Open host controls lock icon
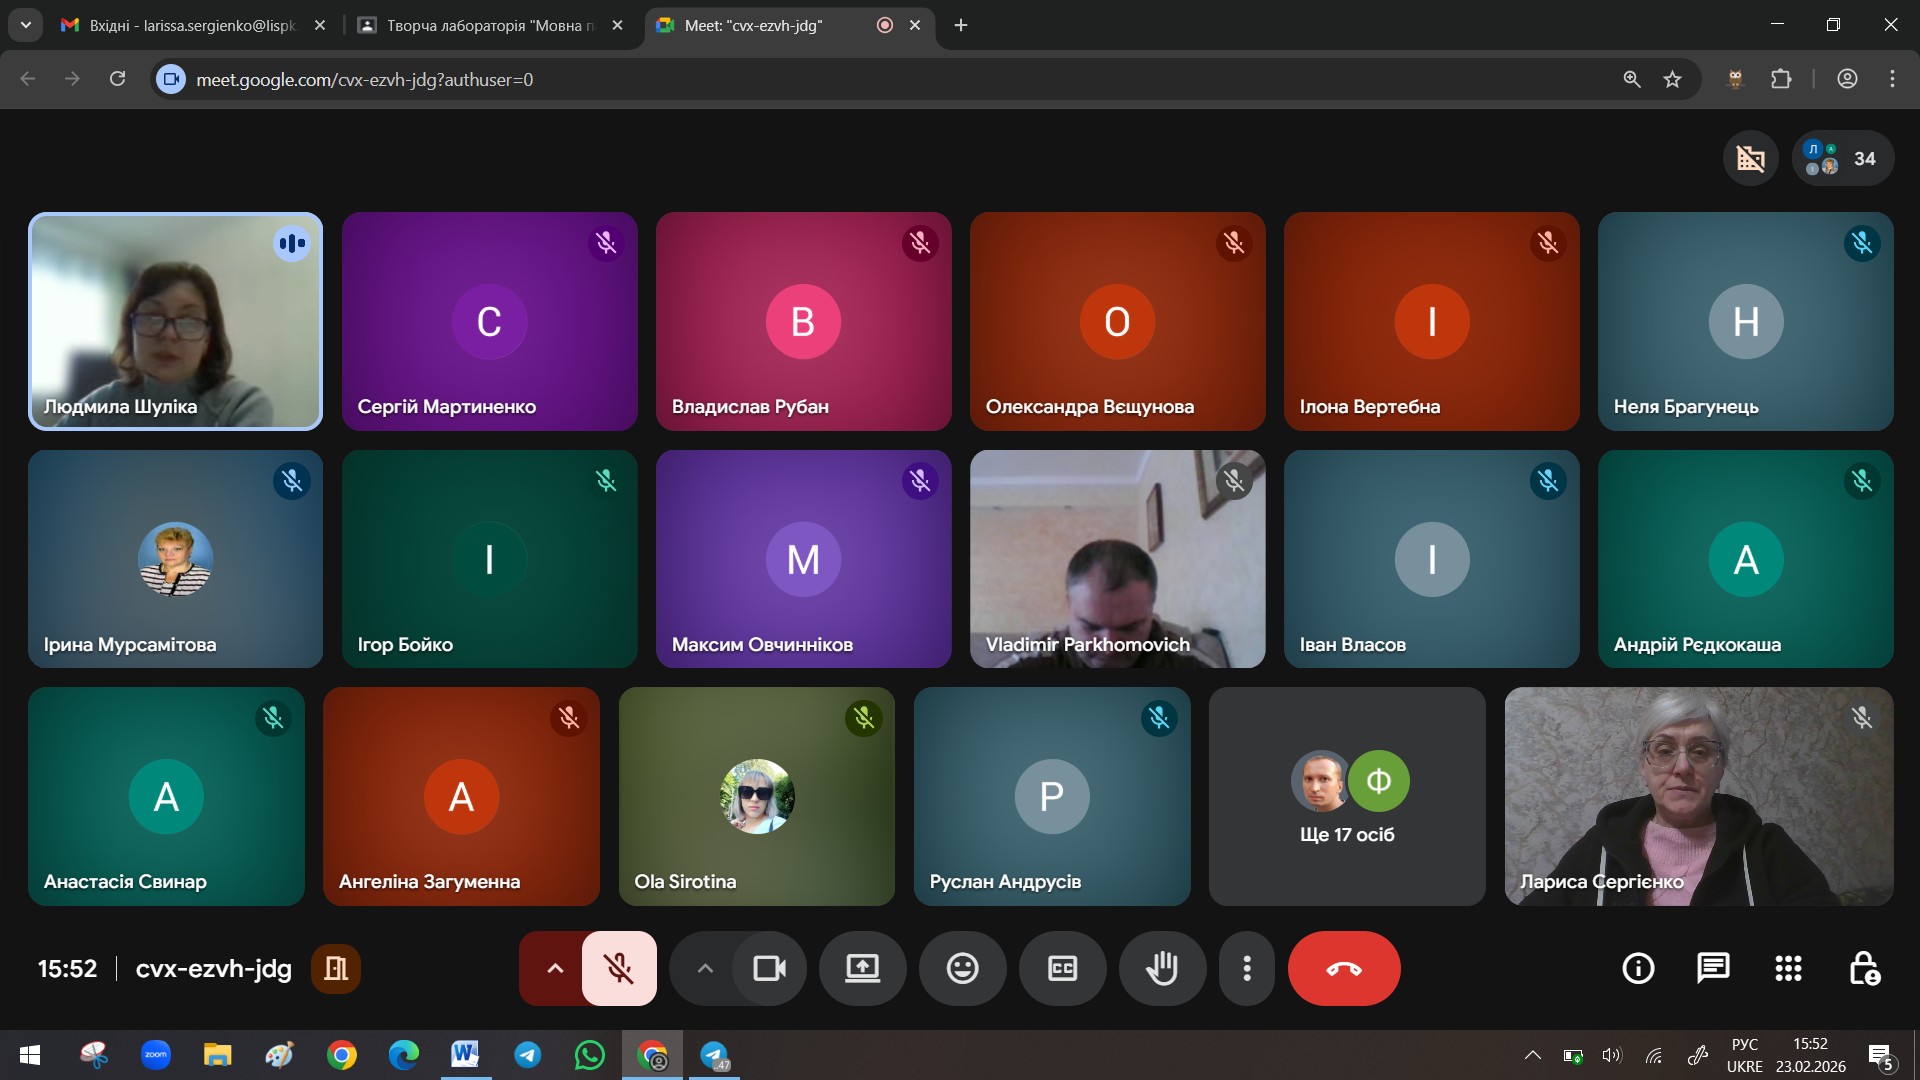 pyautogui.click(x=1864, y=968)
